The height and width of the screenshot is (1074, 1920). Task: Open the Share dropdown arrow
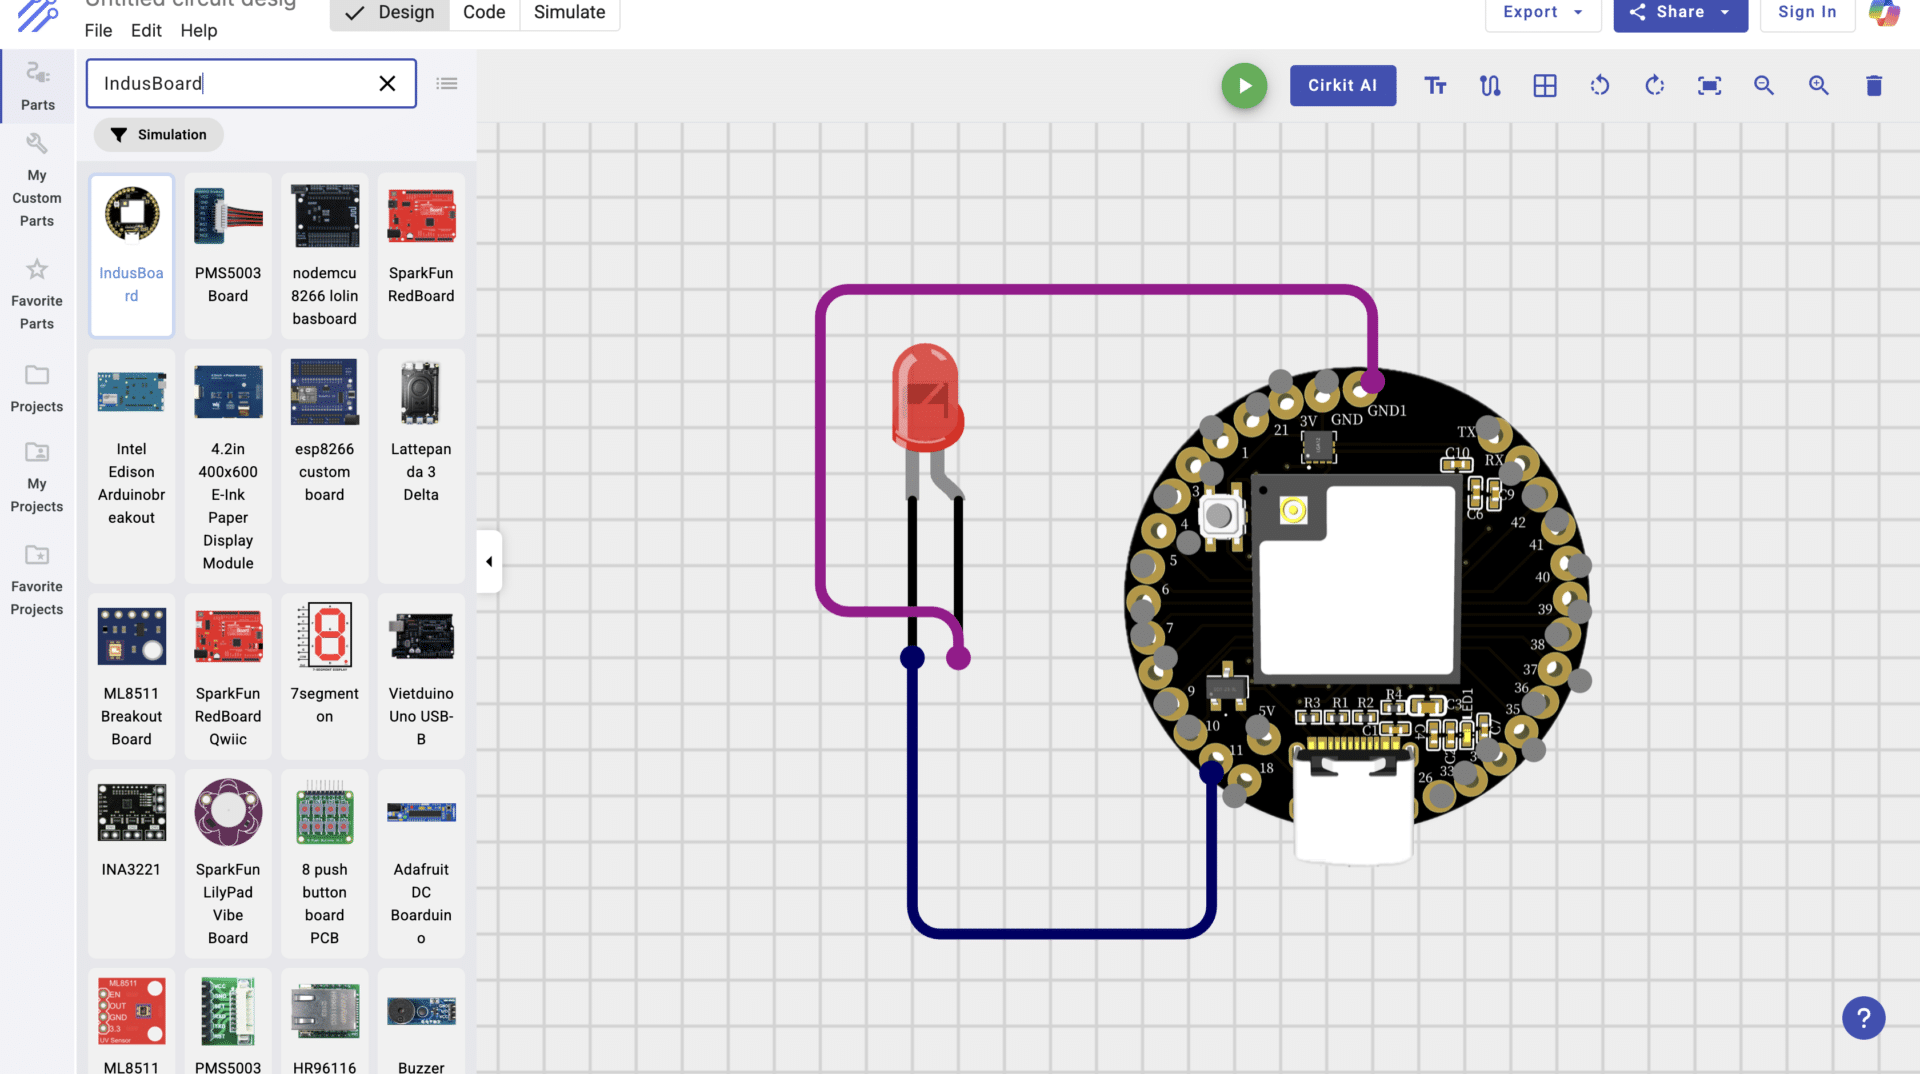coord(1722,12)
